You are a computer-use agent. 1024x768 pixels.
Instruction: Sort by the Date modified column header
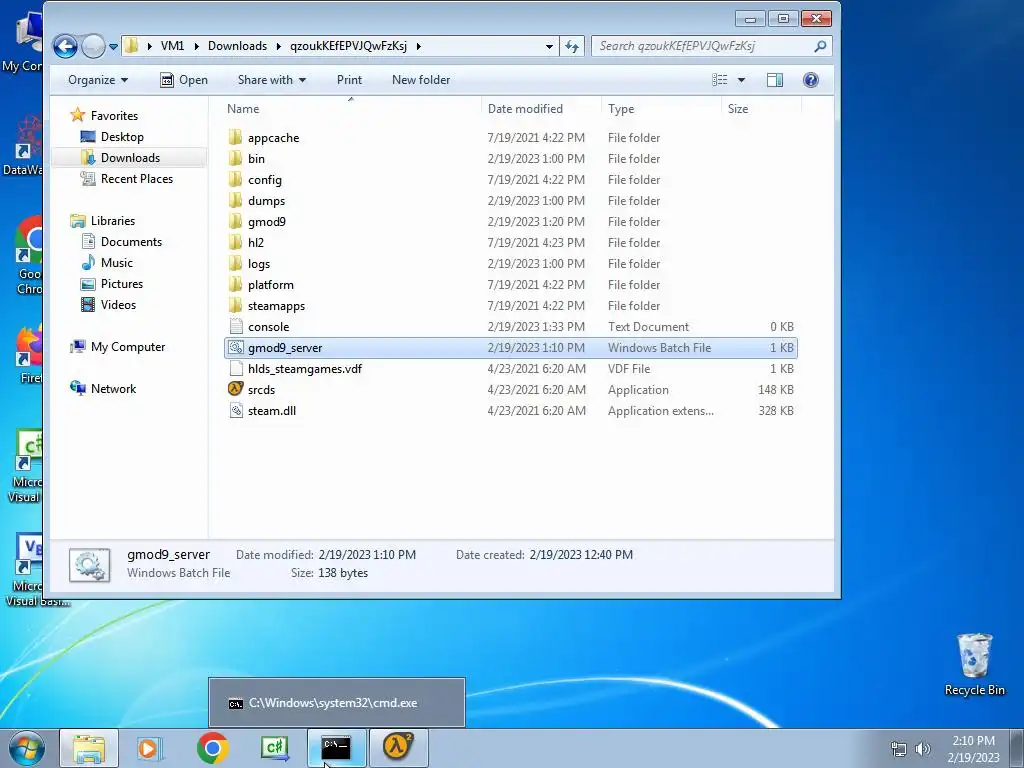(x=525, y=109)
